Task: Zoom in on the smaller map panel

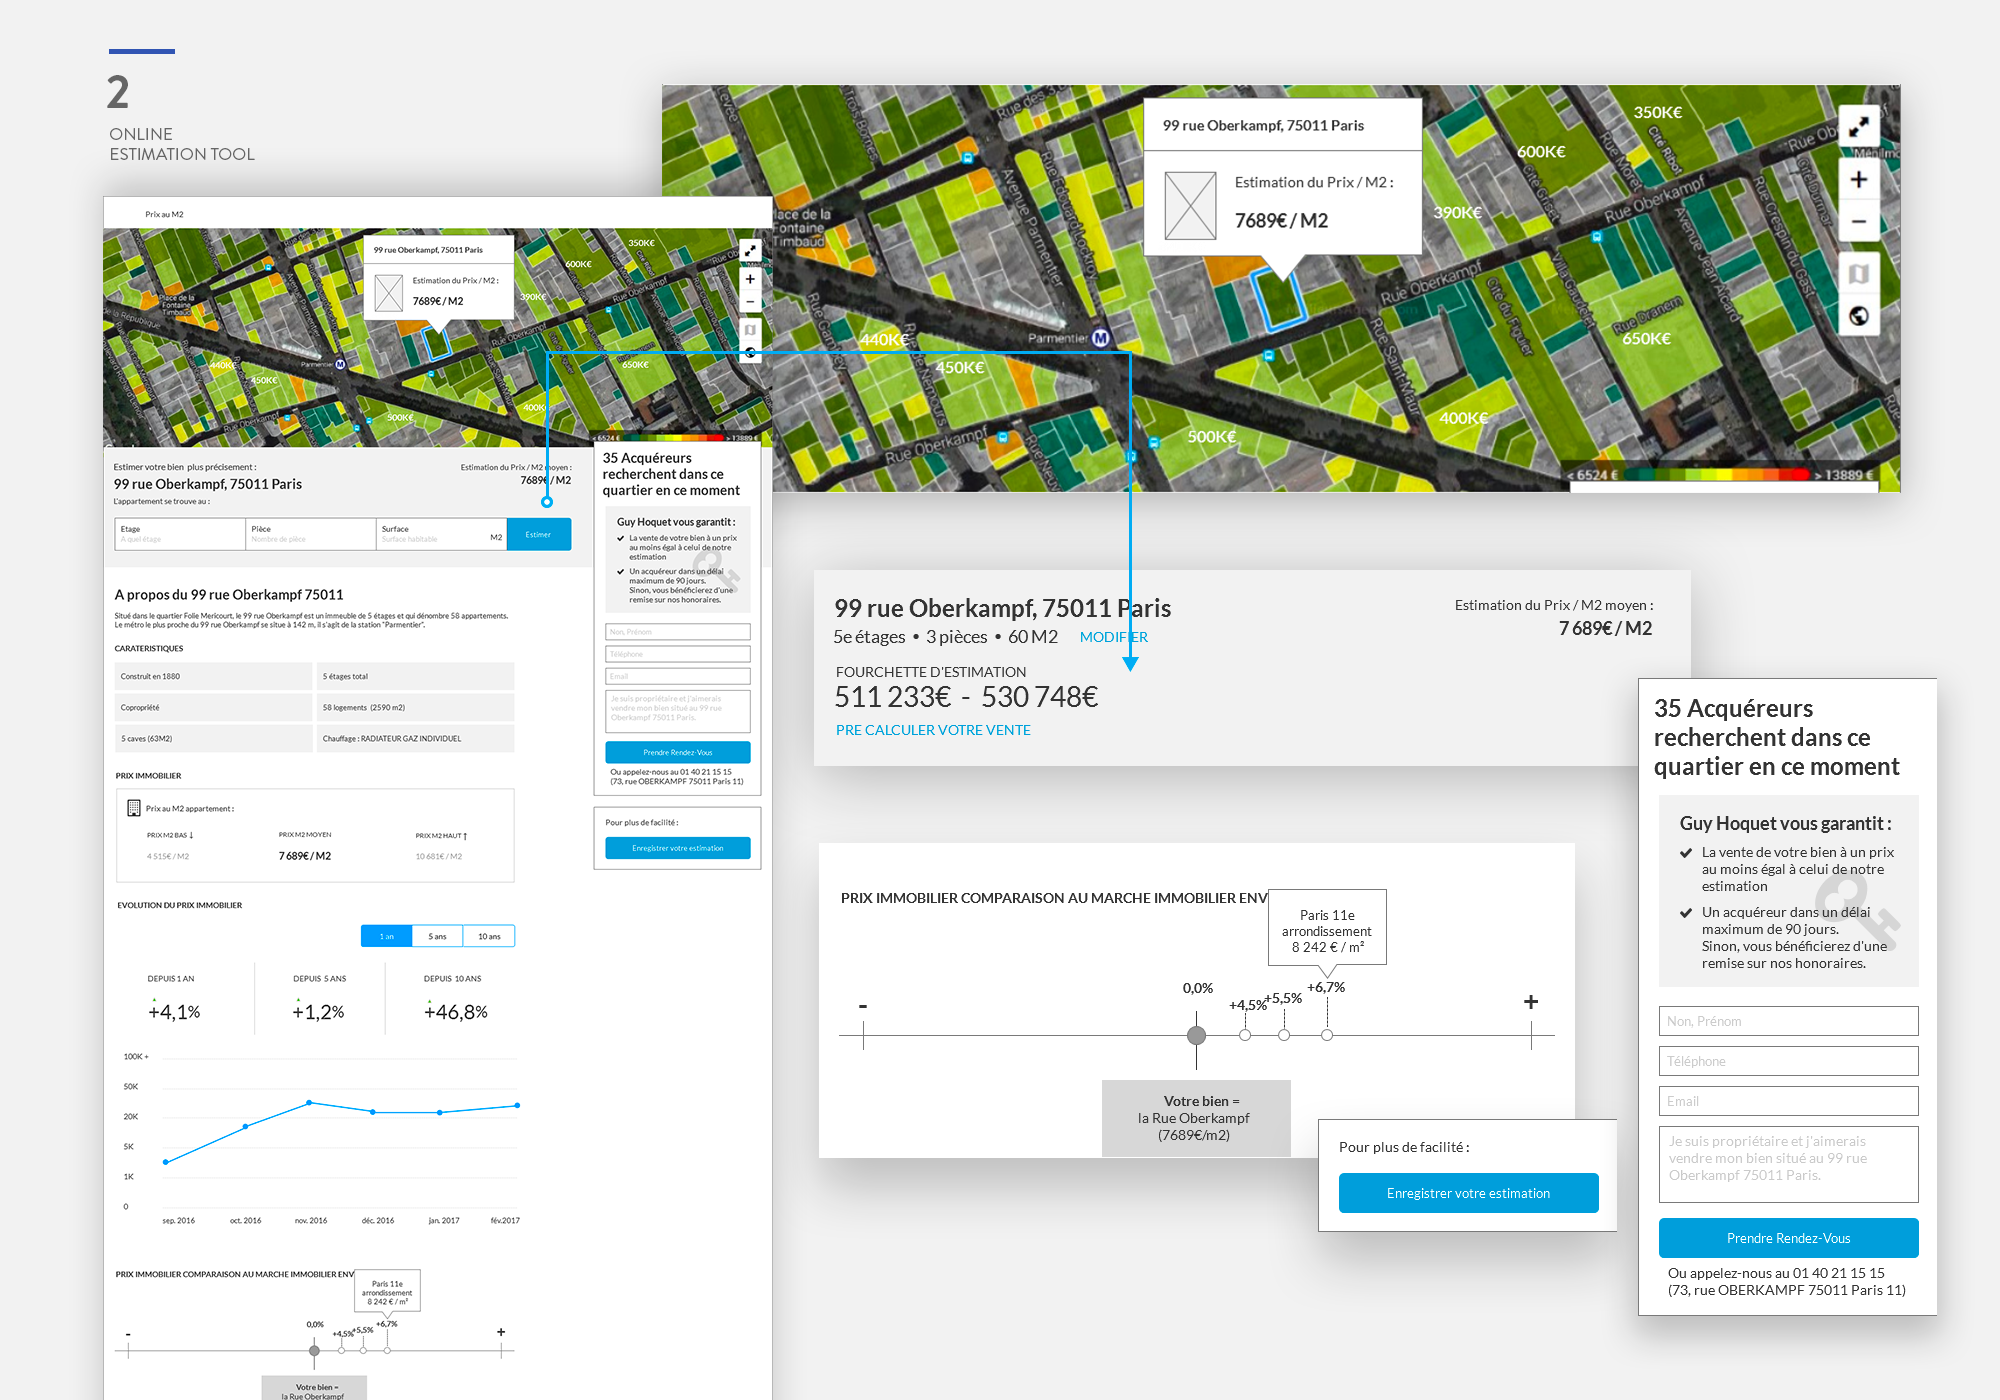Action: pyautogui.click(x=750, y=279)
